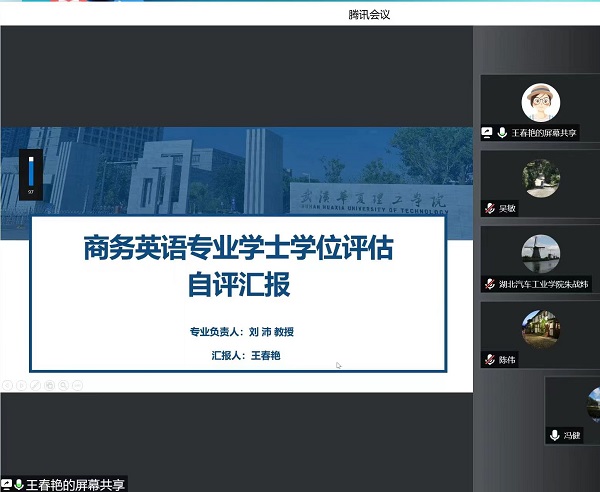Image resolution: width=600 pixels, height=492 pixels.
Task: Click 吴敏's muted microphone icon
Action: click(490, 209)
